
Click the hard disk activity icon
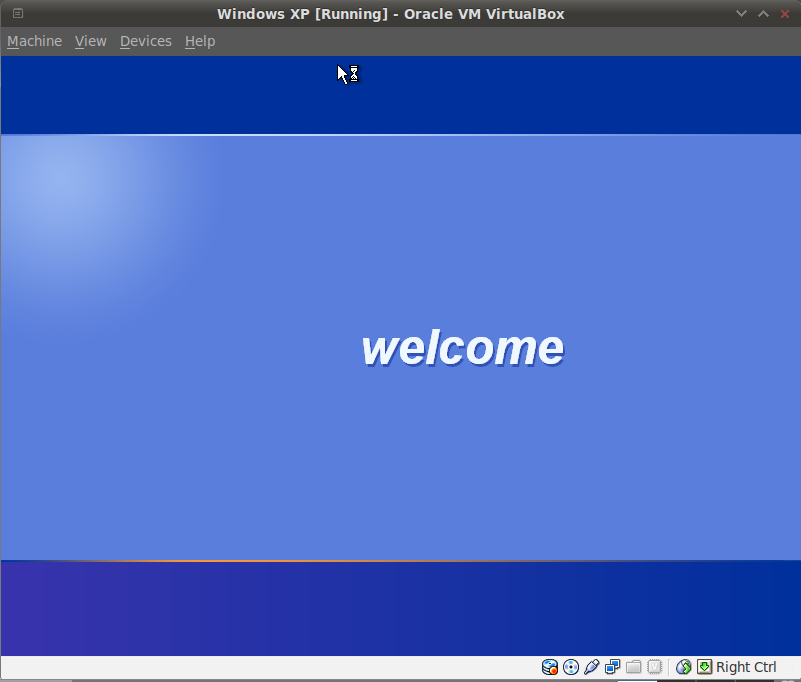click(x=550, y=667)
